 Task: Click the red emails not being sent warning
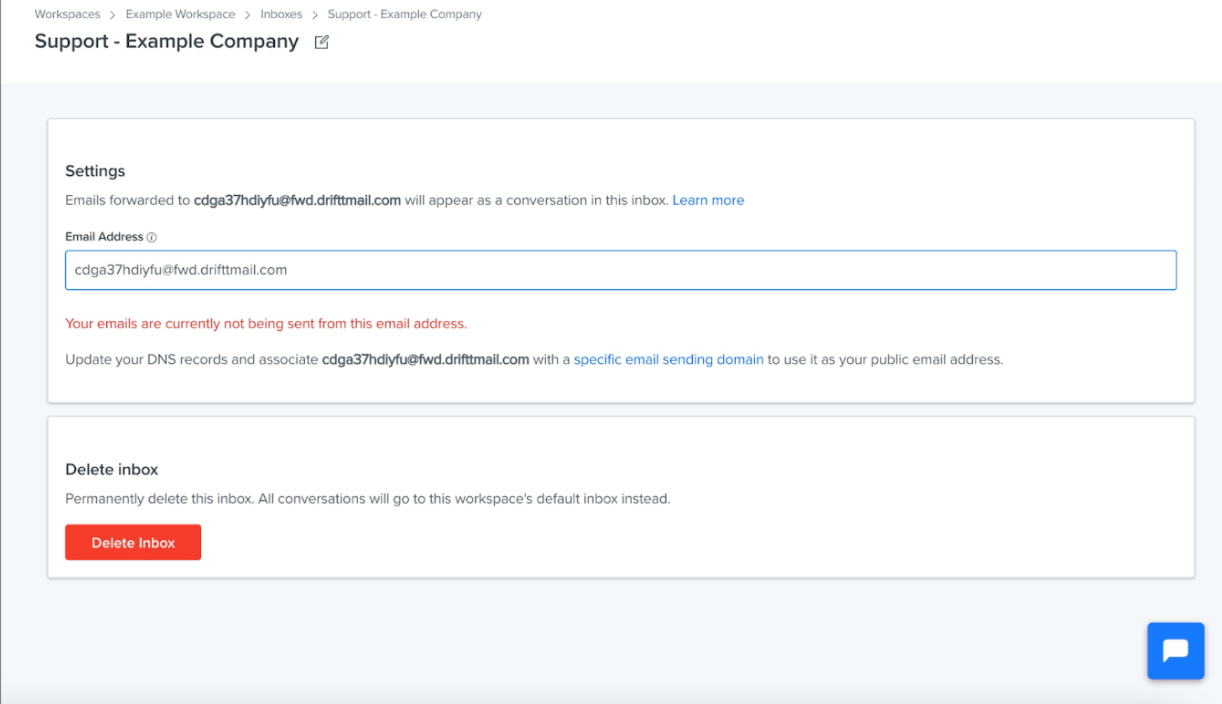266,324
